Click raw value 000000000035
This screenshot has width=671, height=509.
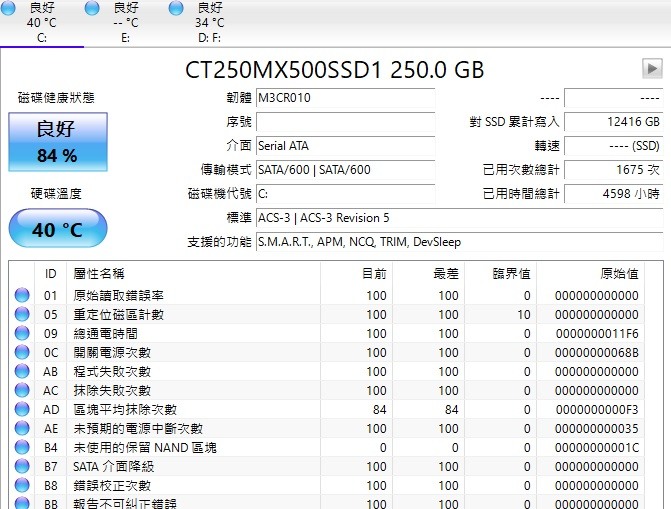tap(597, 429)
